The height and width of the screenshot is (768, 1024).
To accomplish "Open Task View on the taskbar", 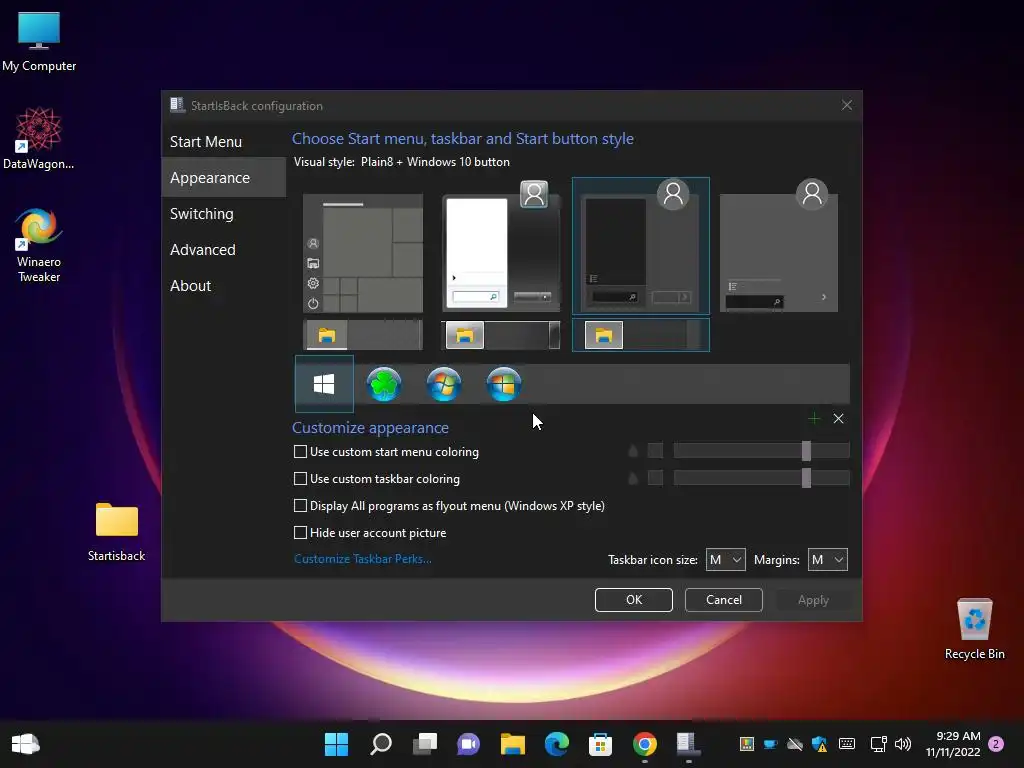I will (424, 744).
